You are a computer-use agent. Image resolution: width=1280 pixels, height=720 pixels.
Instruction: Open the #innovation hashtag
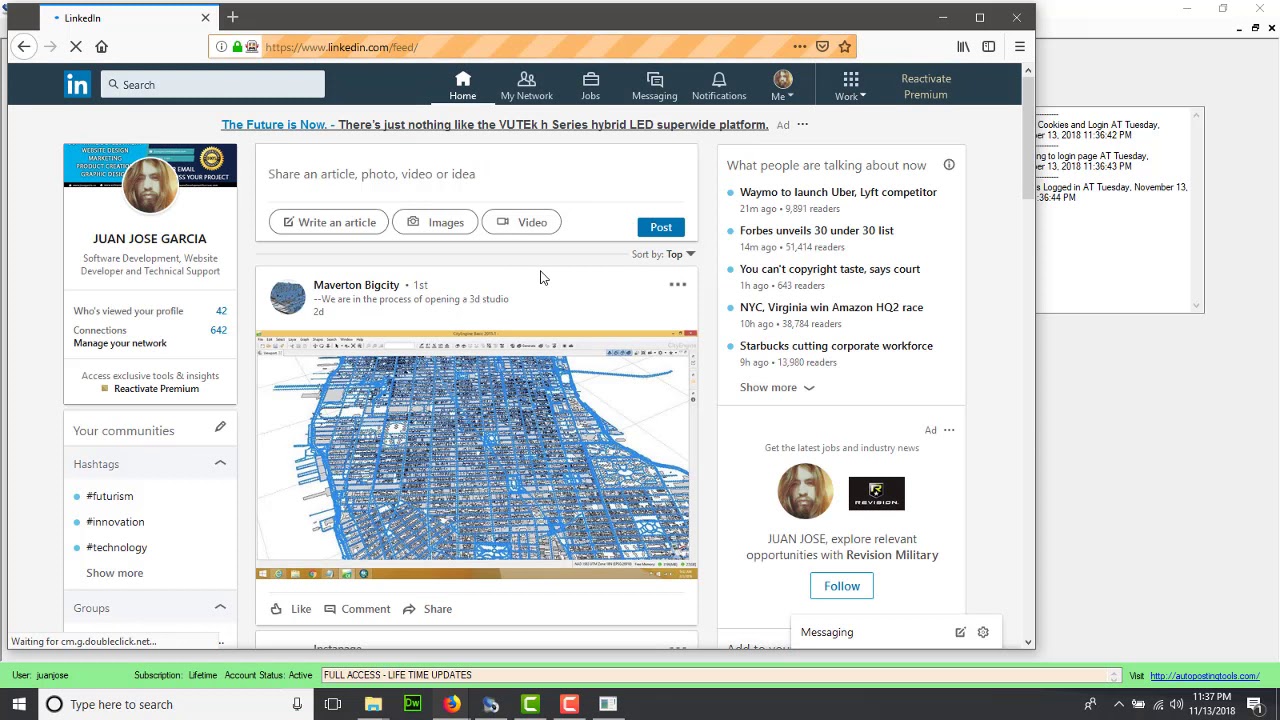[x=115, y=522]
